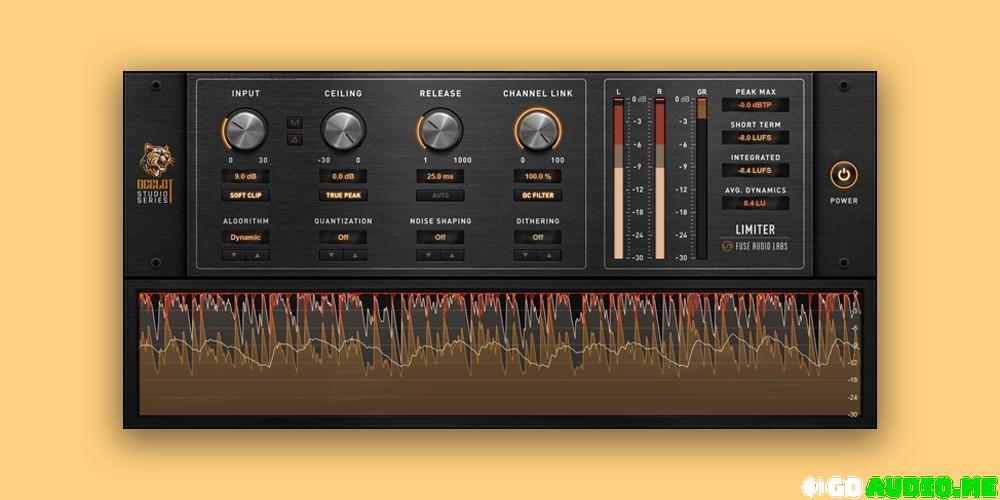1000x500 pixels.
Task: Open the Dithering Off dropdown
Action: click(538, 237)
